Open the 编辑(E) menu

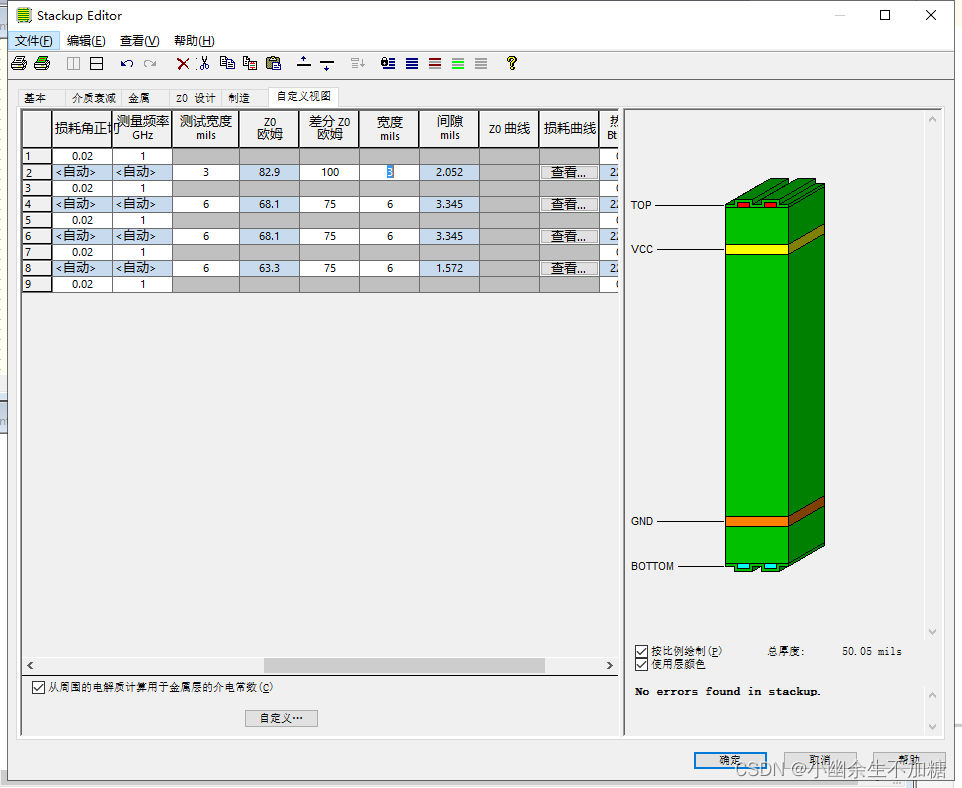tap(86, 41)
